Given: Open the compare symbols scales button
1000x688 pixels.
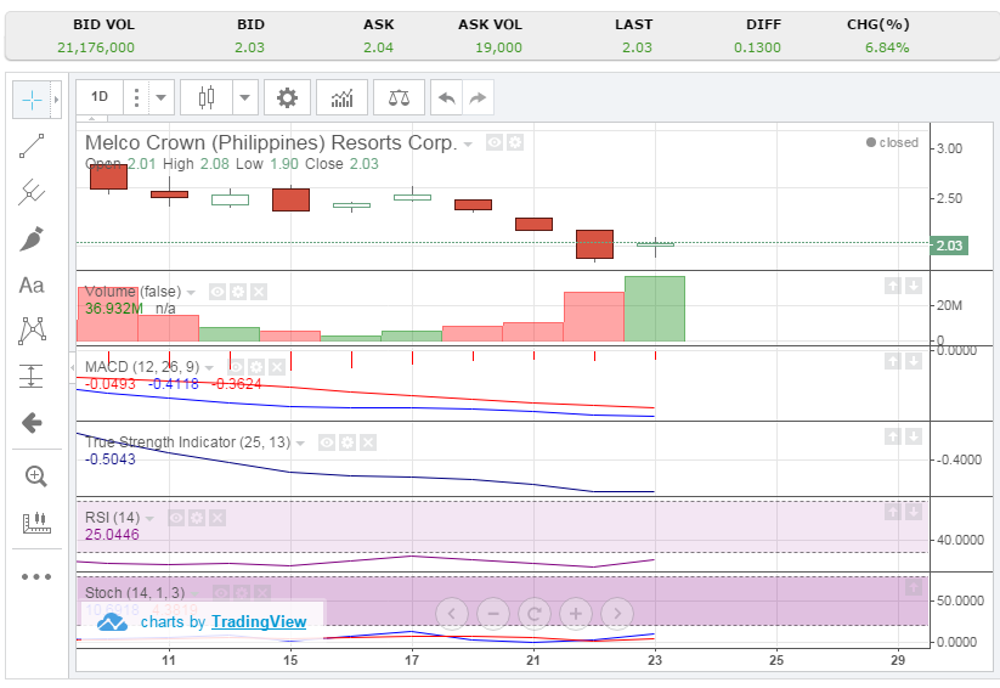Looking at the screenshot, I should [399, 98].
